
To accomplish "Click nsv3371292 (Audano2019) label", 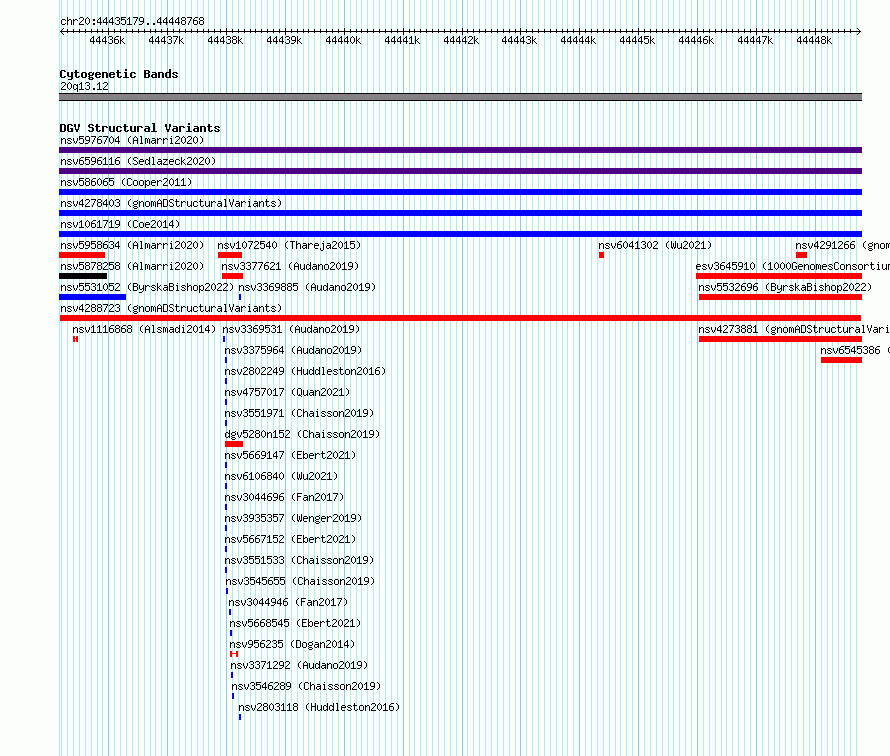I will 299,665.
